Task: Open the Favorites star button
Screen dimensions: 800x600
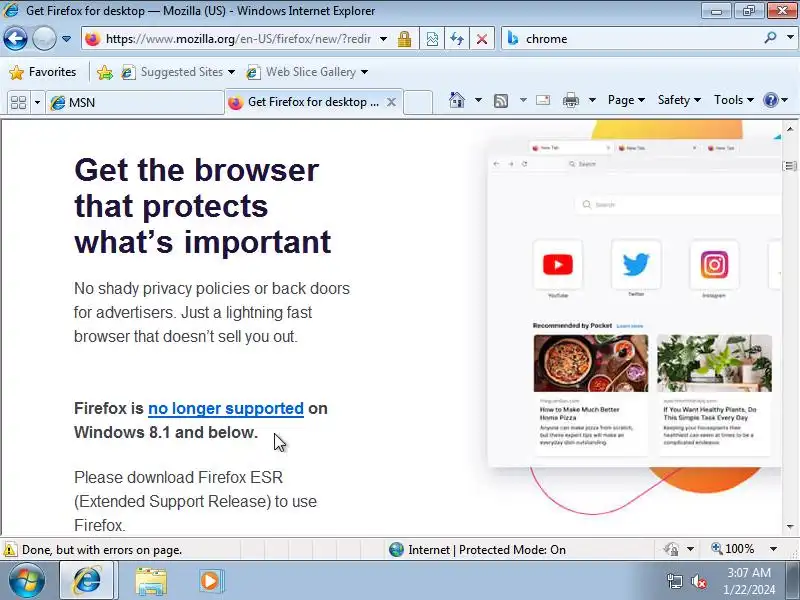Action: (x=42, y=72)
